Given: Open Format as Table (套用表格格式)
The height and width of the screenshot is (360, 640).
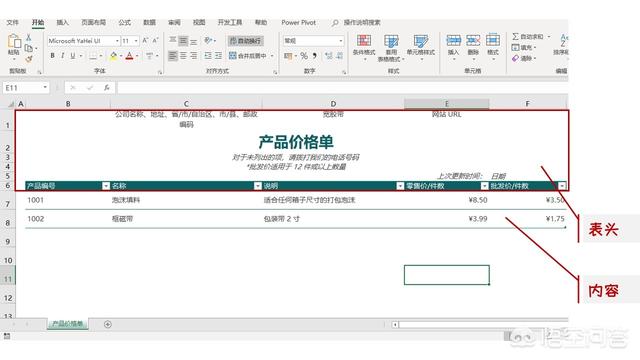Looking at the screenshot, I should click(x=391, y=48).
